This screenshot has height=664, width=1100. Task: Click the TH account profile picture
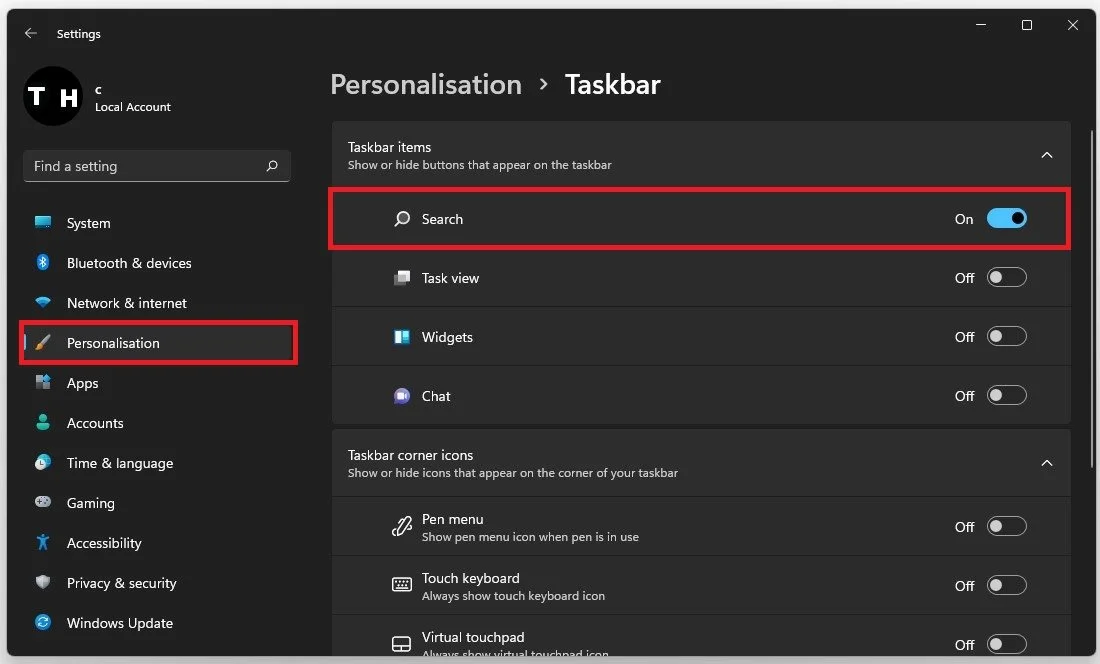click(x=53, y=96)
